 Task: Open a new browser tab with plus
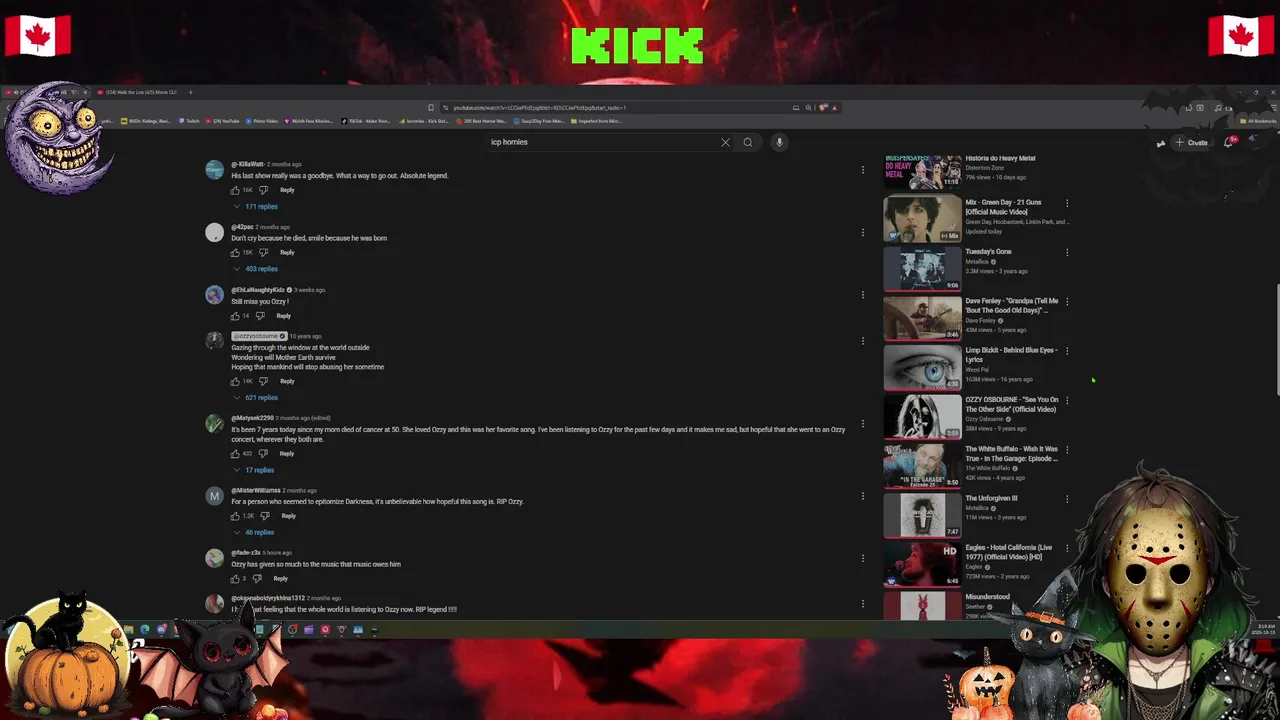click(x=190, y=92)
